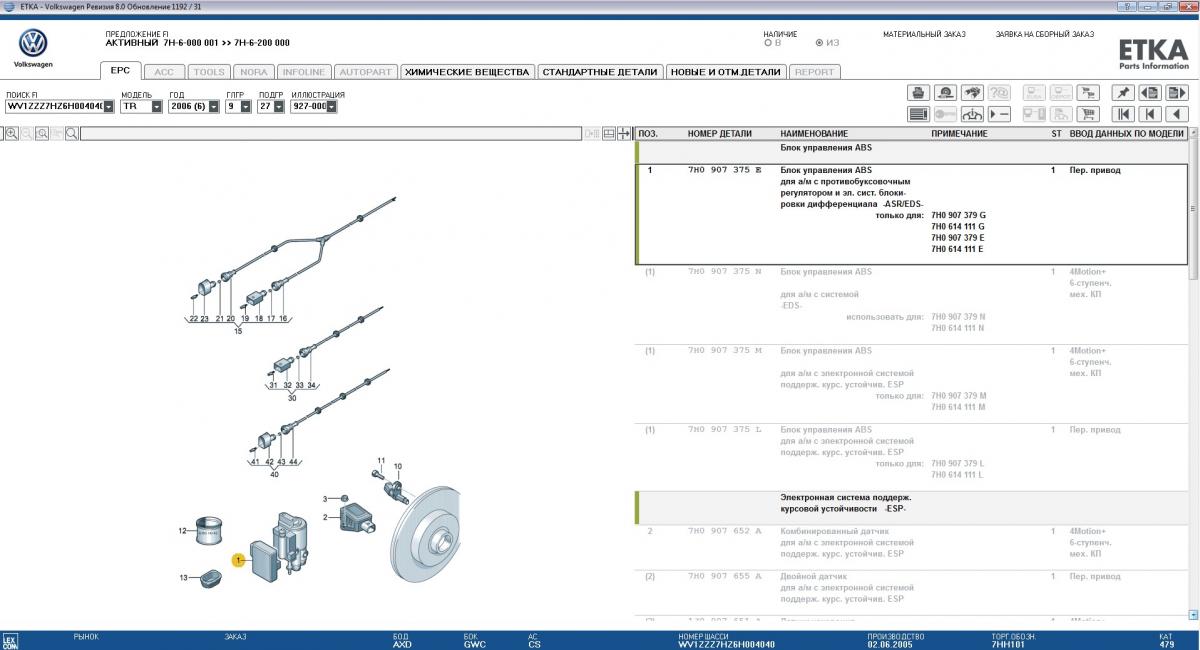This screenshot has height=650, width=1200.
Task: Select the 'В' availability radio button
Action: pos(768,43)
